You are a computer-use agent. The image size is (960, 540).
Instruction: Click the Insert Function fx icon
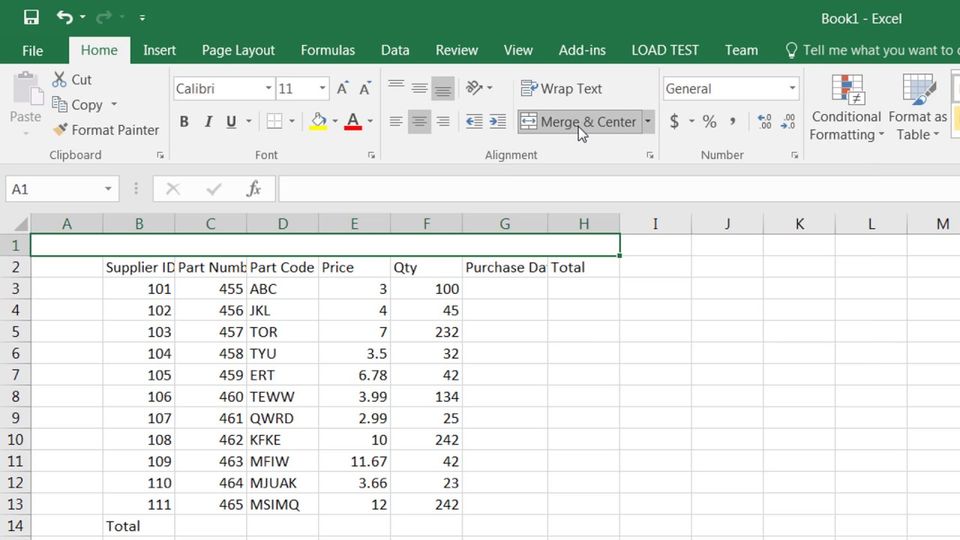254,189
